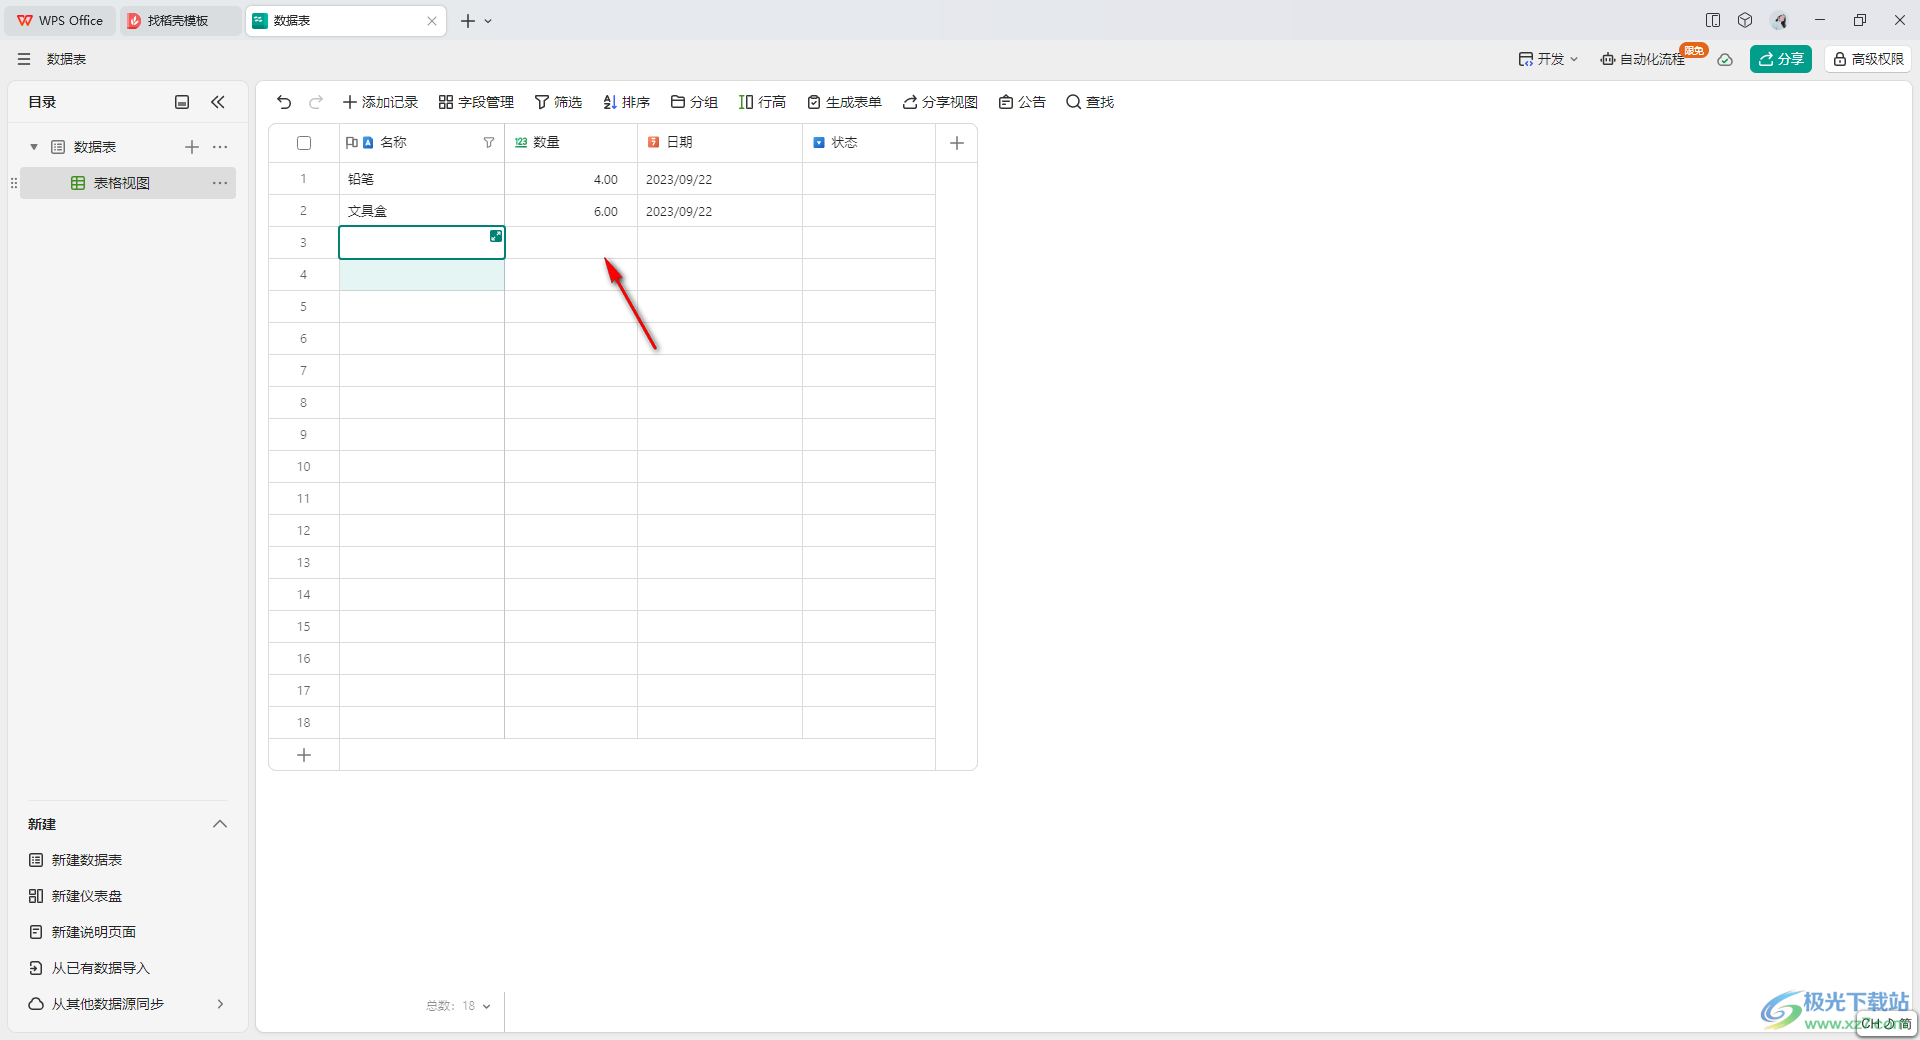Viewport: 1920px width, 1040px height.
Task: Open the 公告 announcement
Action: 1022,102
